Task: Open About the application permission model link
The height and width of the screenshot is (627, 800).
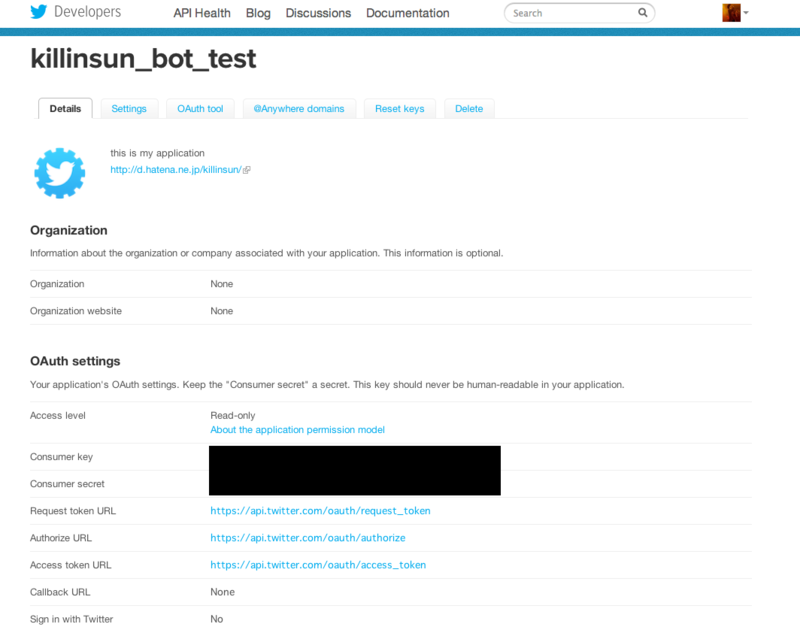Action: click(x=297, y=430)
